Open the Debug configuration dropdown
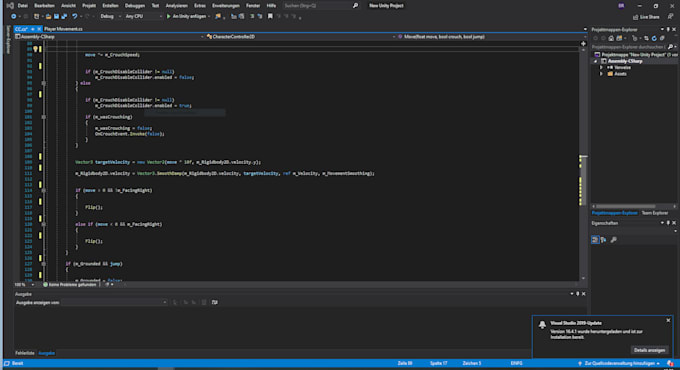Image resolution: width=680 pixels, height=370 pixels. (x=110, y=16)
